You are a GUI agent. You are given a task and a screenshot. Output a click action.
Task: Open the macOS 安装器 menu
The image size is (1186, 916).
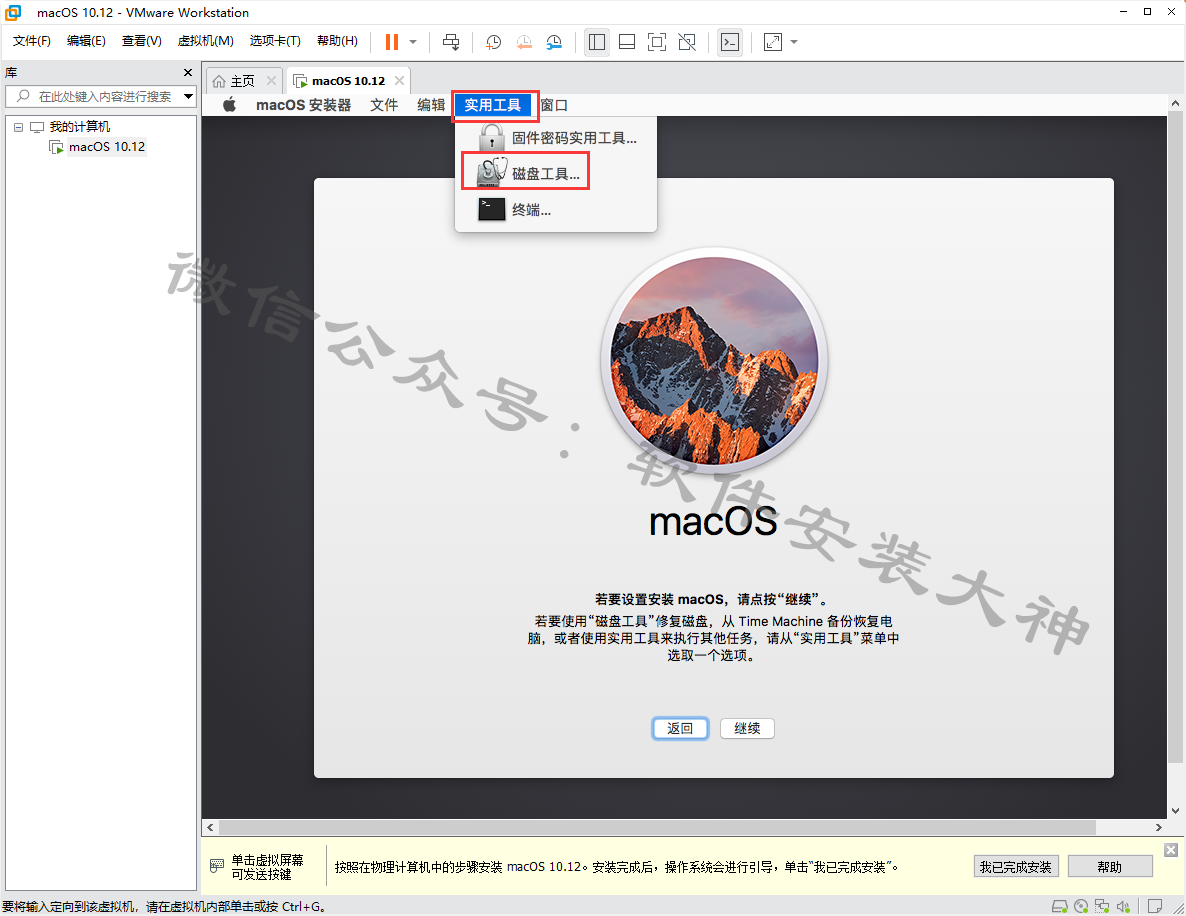click(303, 105)
